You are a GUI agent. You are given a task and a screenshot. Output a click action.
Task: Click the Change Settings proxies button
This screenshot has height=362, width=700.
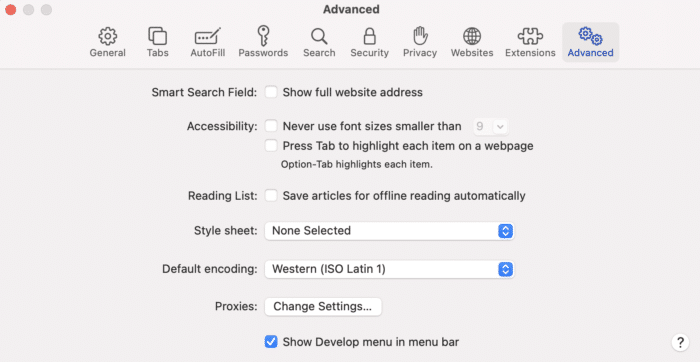(323, 307)
